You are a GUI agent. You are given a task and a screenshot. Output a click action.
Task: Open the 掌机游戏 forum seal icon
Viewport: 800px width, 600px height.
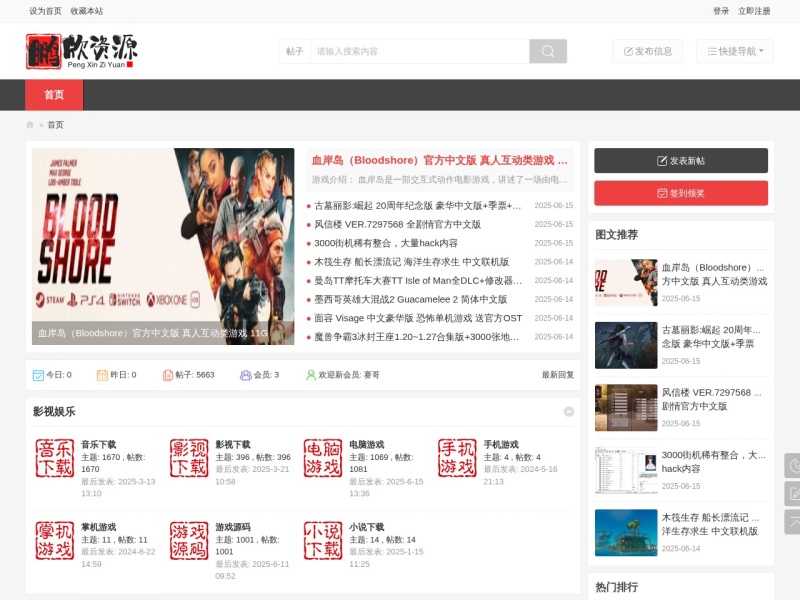(x=55, y=541)
